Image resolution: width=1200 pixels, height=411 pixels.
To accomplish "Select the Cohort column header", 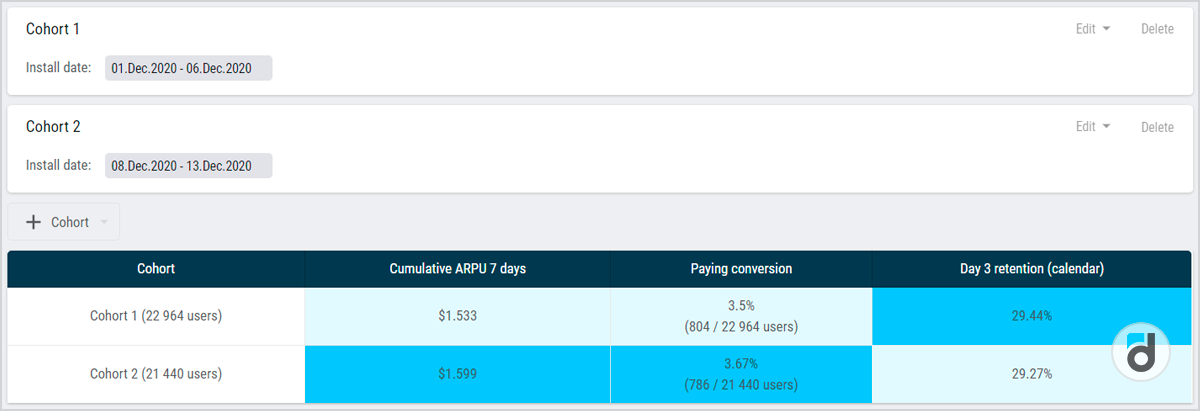I will (x=156, y=269).
